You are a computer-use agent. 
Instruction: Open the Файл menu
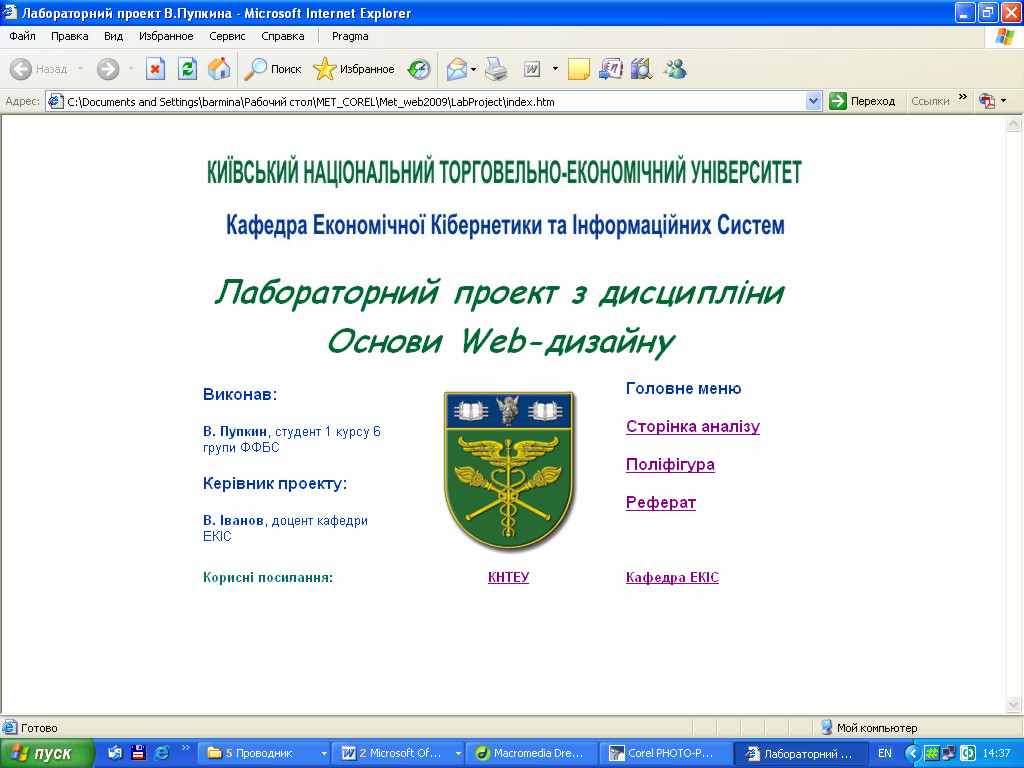22,36
